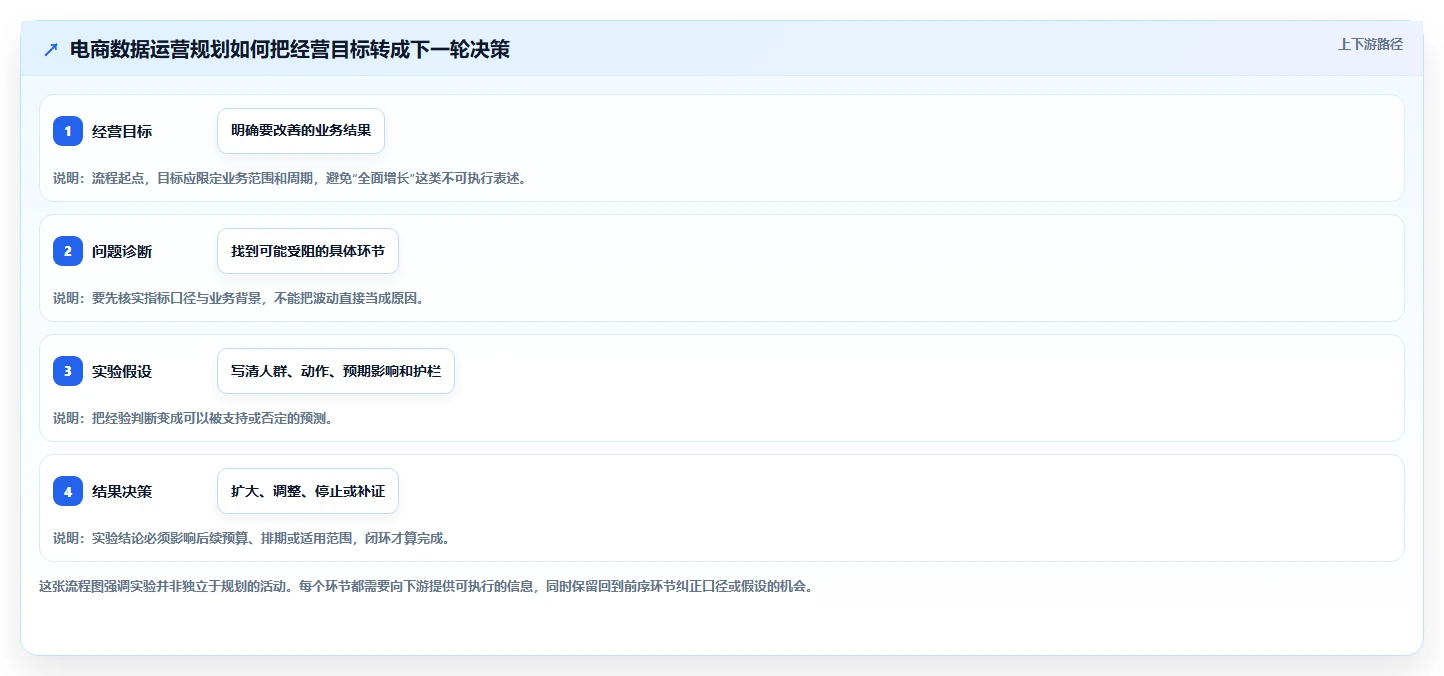Click the step 4 number badge
This screenshot has height=676, width=1444.
(x=68, y=491)
